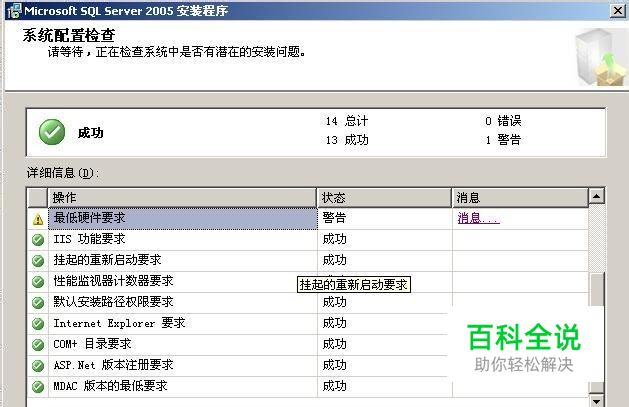
Task: Click the scrollbar up arrow of details list
Action: point(597,196)
